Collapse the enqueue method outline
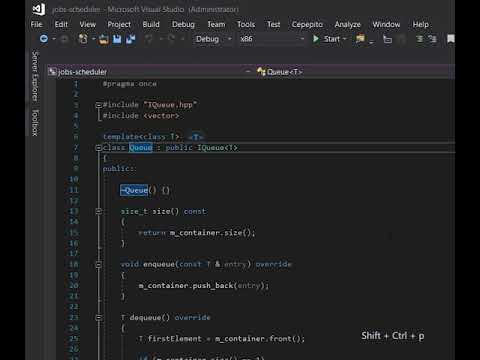Image resolution: width=480 pixels, height=360 pixels. [98, 264]
